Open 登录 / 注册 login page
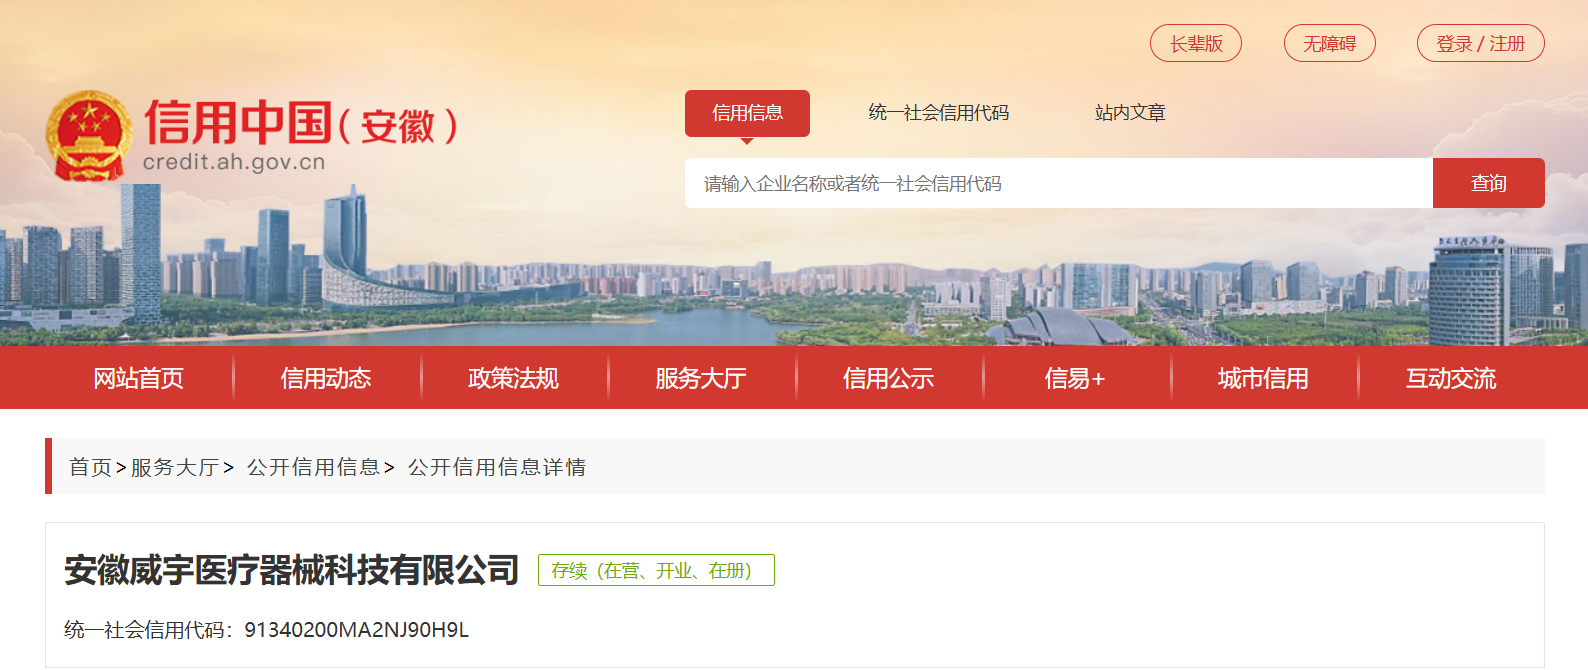 point(1481,43)
